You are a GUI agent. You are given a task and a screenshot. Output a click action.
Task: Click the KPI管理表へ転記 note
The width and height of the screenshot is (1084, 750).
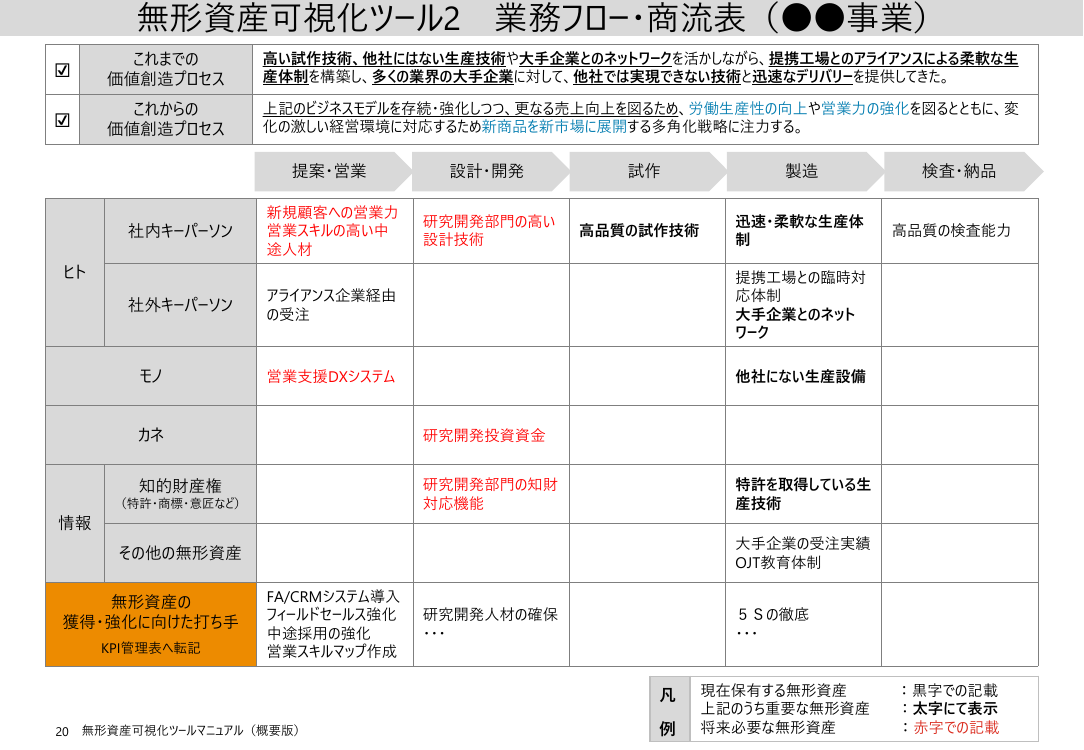[x=151, y=648]
